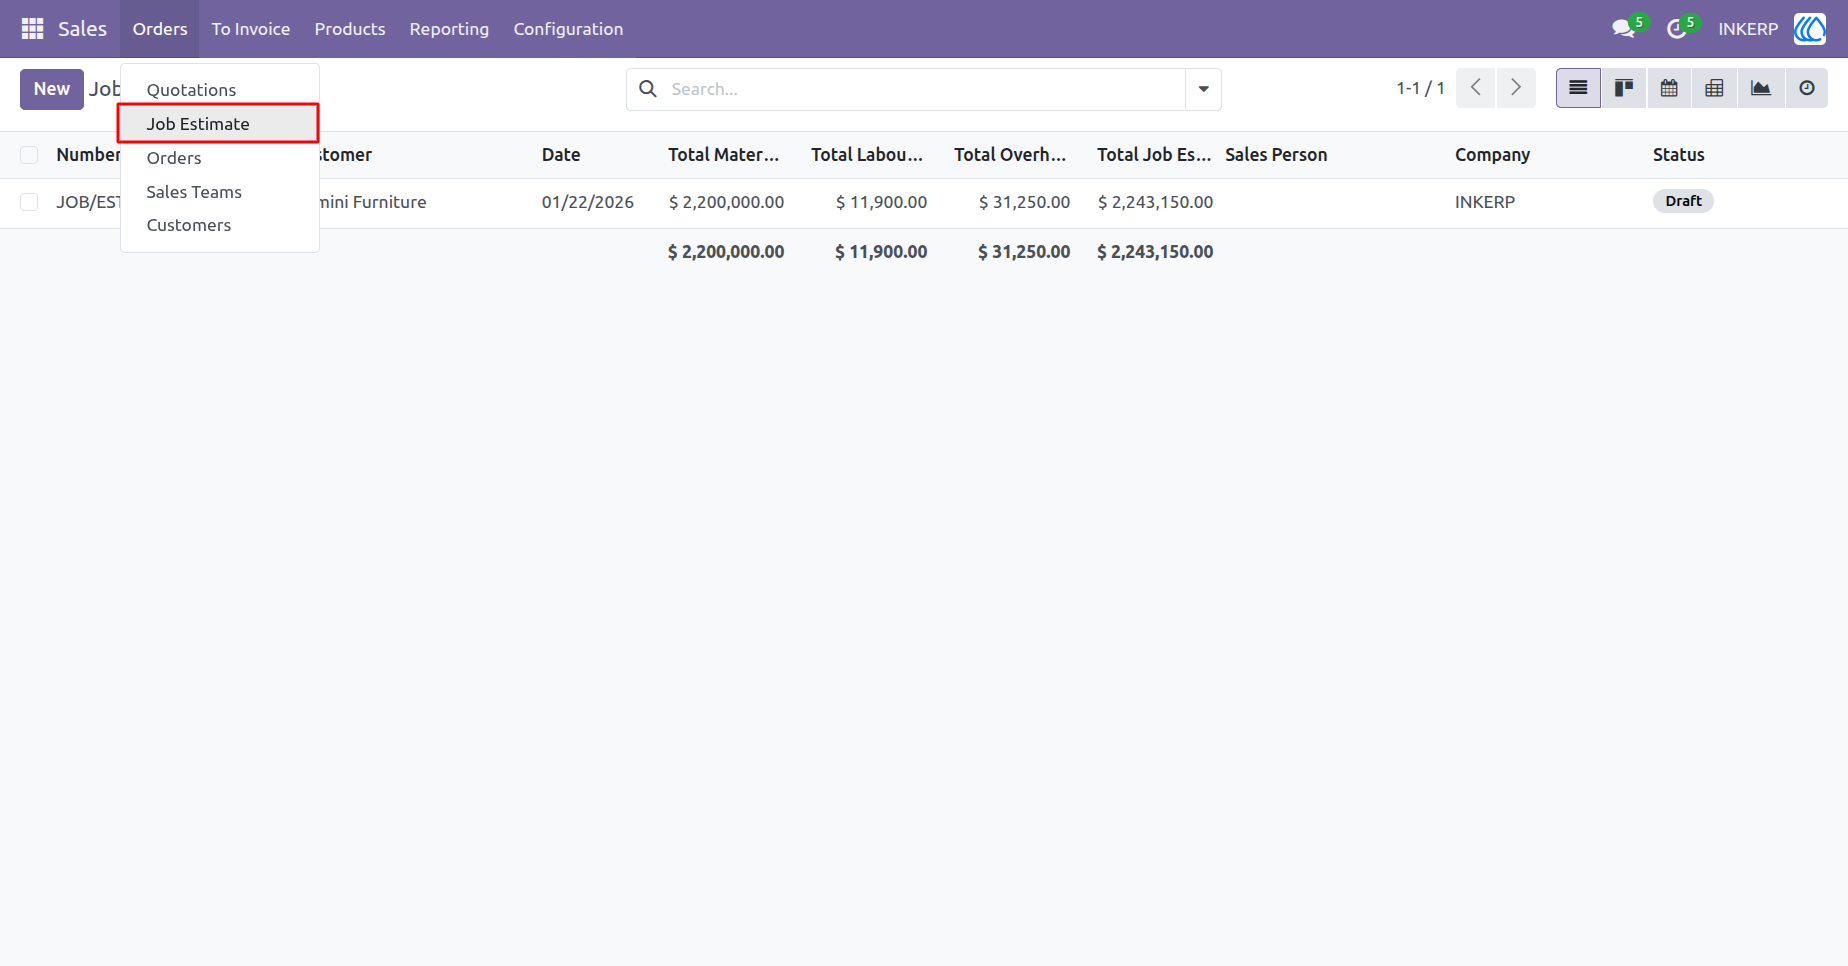Viewport: 1848px width, 966px height.
Task: Click the Draft status badge
Action: click(1683, 201)
